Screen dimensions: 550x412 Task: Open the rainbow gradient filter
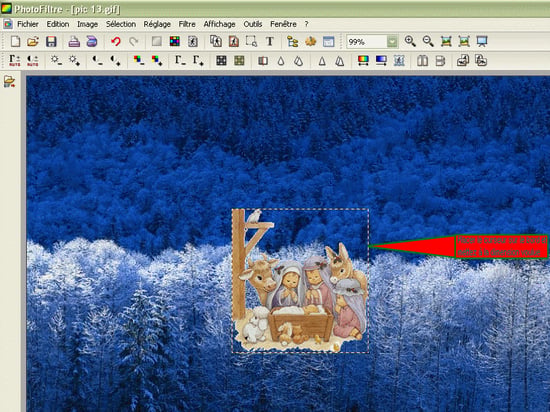(363, 61)
